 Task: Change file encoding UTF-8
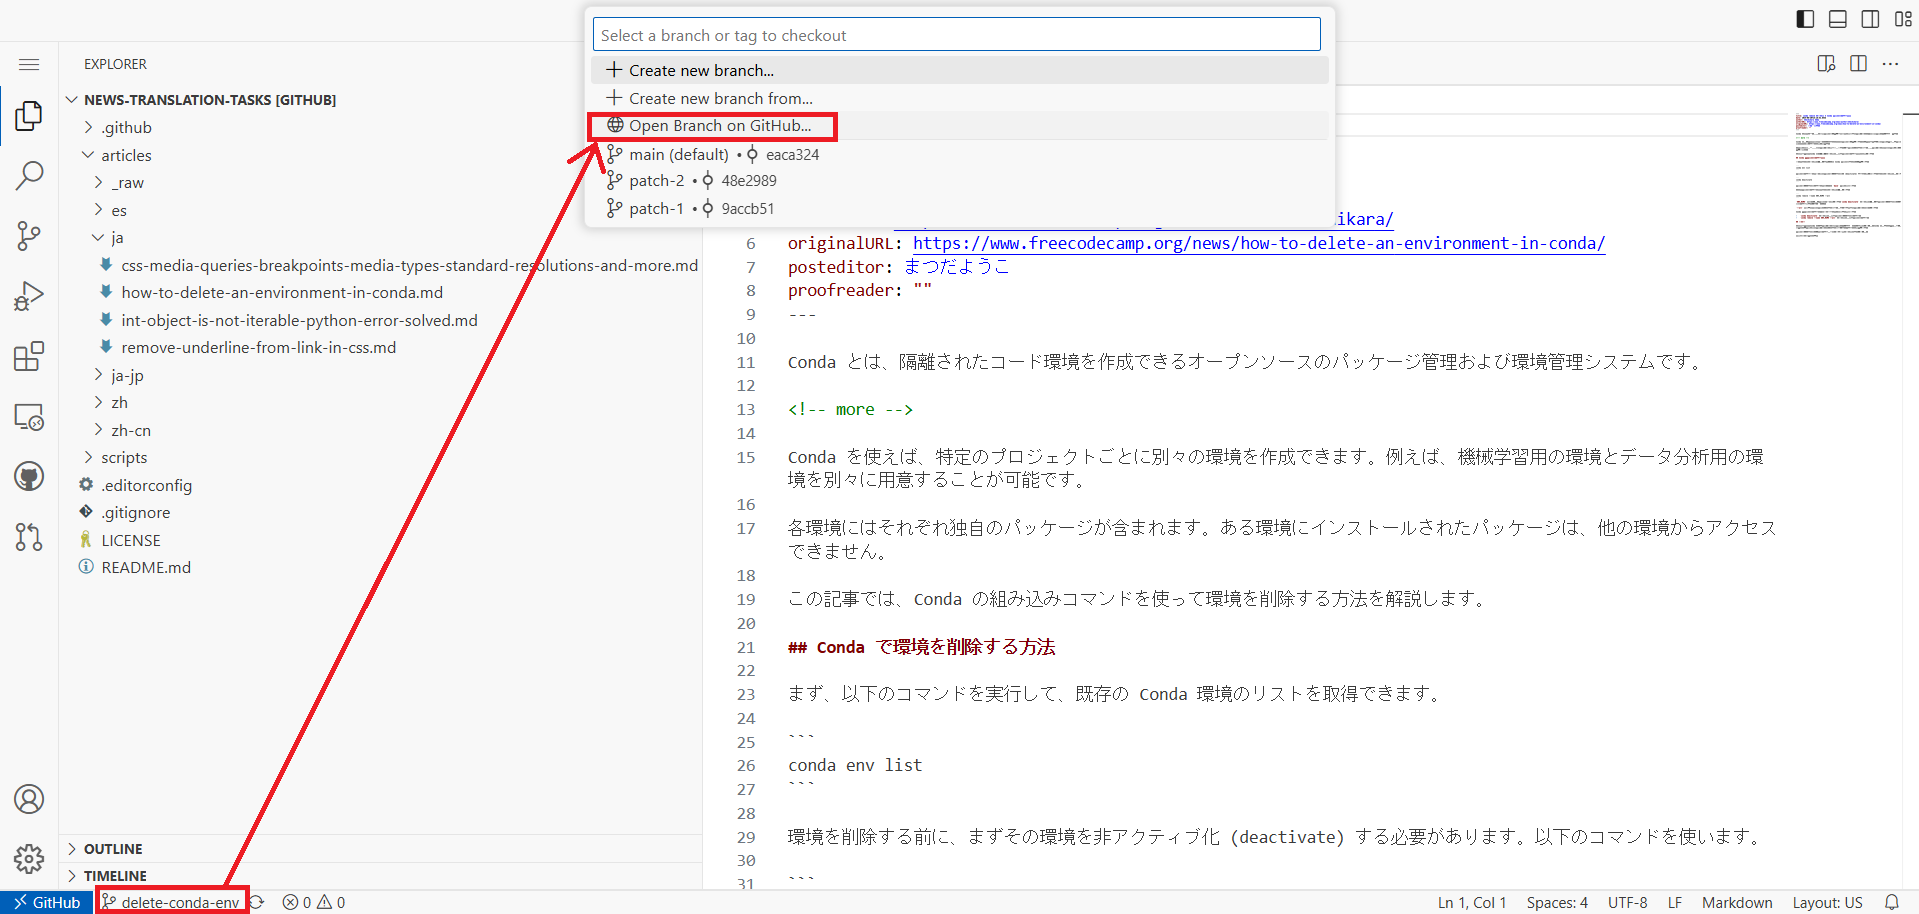[x=1627, y=902]
